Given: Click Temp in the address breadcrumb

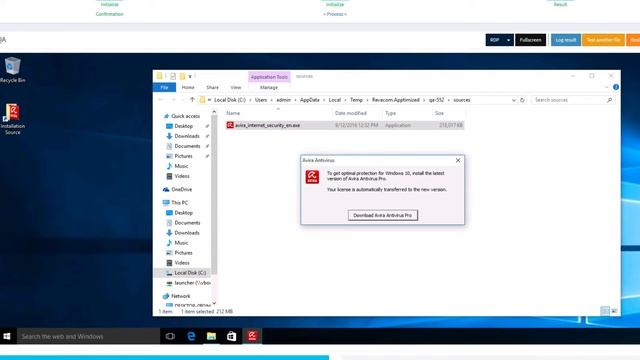Looking at the screenshot, I should pyautogui.click(x=356, y=100).
